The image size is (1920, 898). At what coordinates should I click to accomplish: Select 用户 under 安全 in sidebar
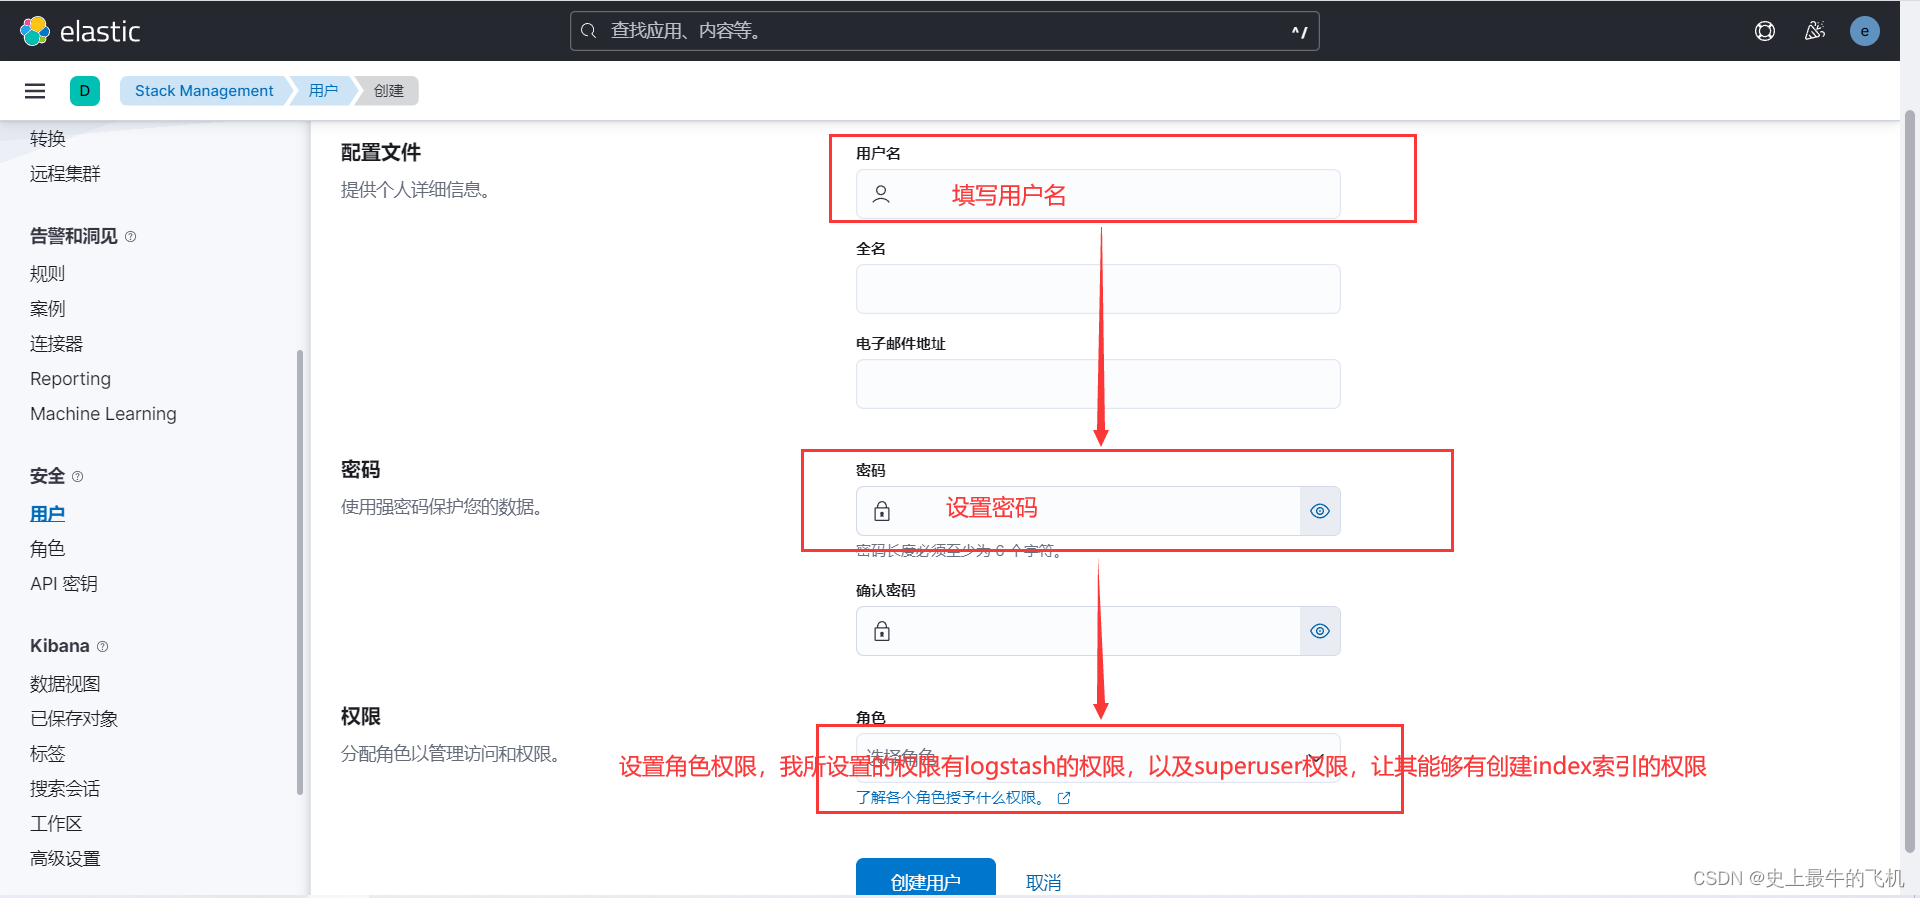(x=47, y=514)
